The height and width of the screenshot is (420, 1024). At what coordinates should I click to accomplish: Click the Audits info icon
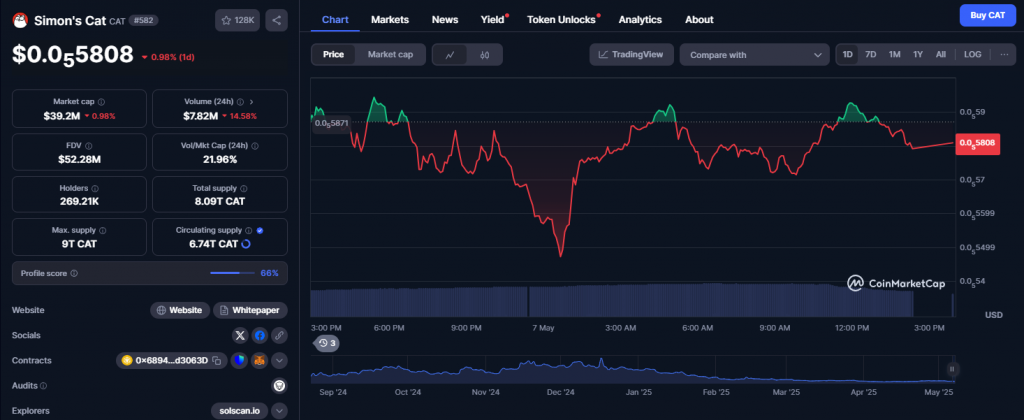click(44, 386)
